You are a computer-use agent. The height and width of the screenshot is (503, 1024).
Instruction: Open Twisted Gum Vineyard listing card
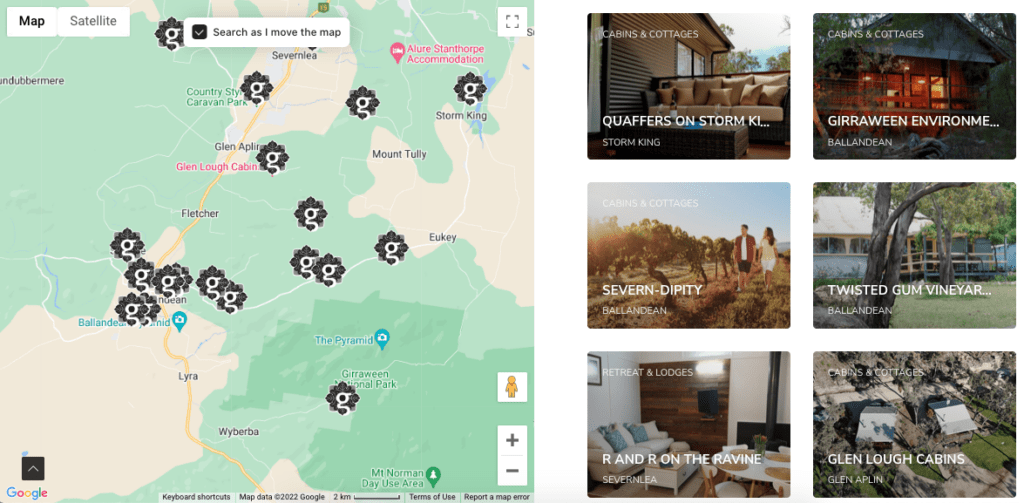click(x=914, y=255)
